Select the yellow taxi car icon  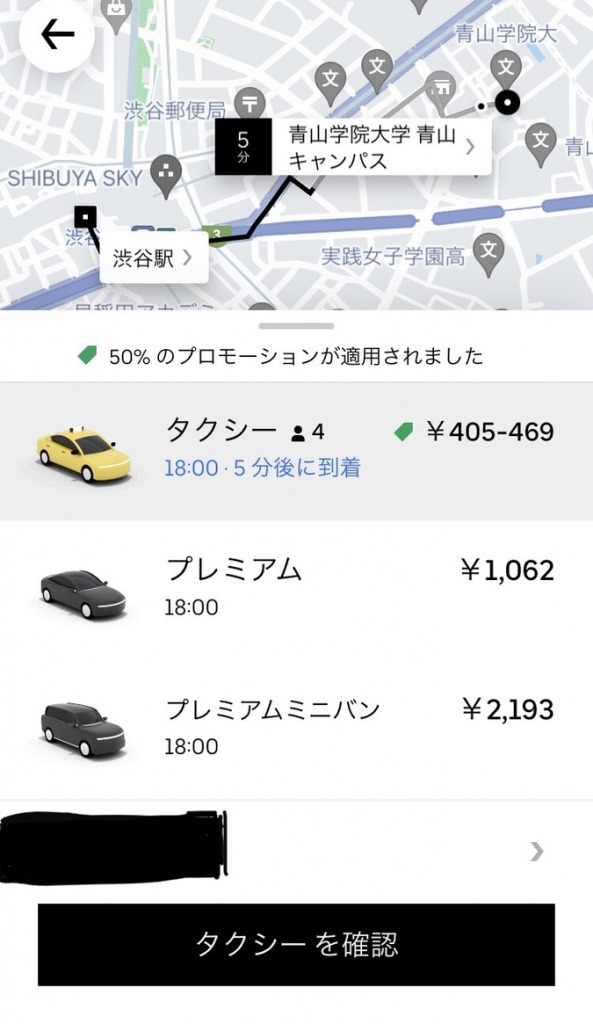click(82, 453)
